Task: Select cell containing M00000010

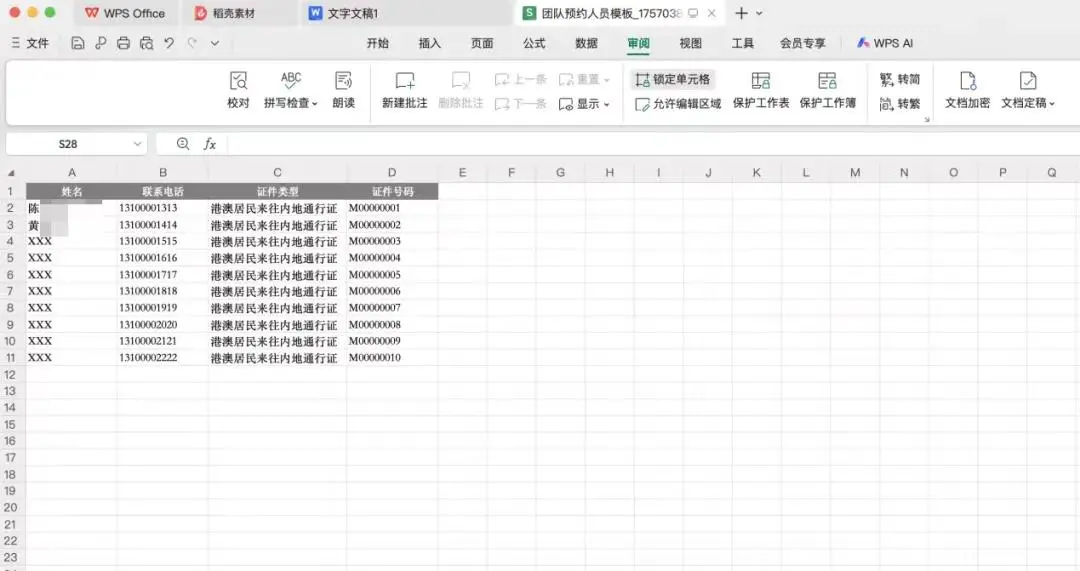Action: [x=393, y=357]
